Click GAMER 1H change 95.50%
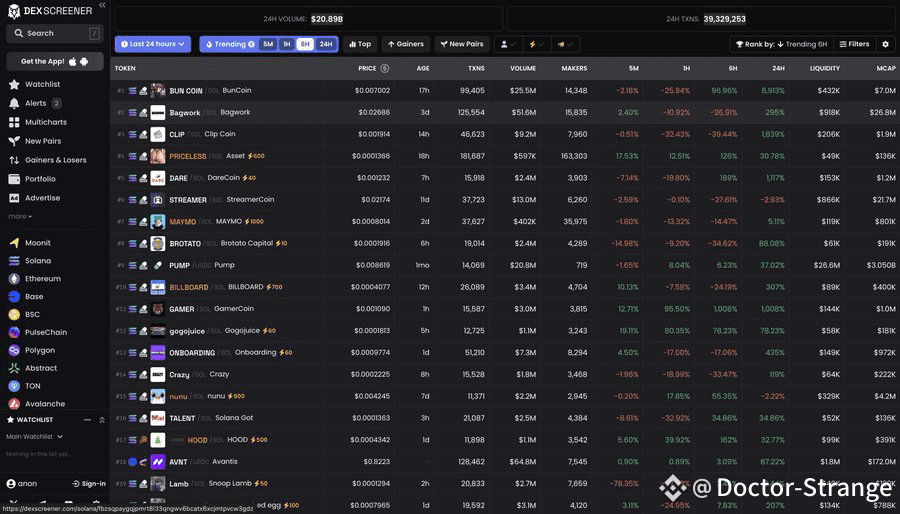The image size is (900, 514). click(x=677, y=309)
